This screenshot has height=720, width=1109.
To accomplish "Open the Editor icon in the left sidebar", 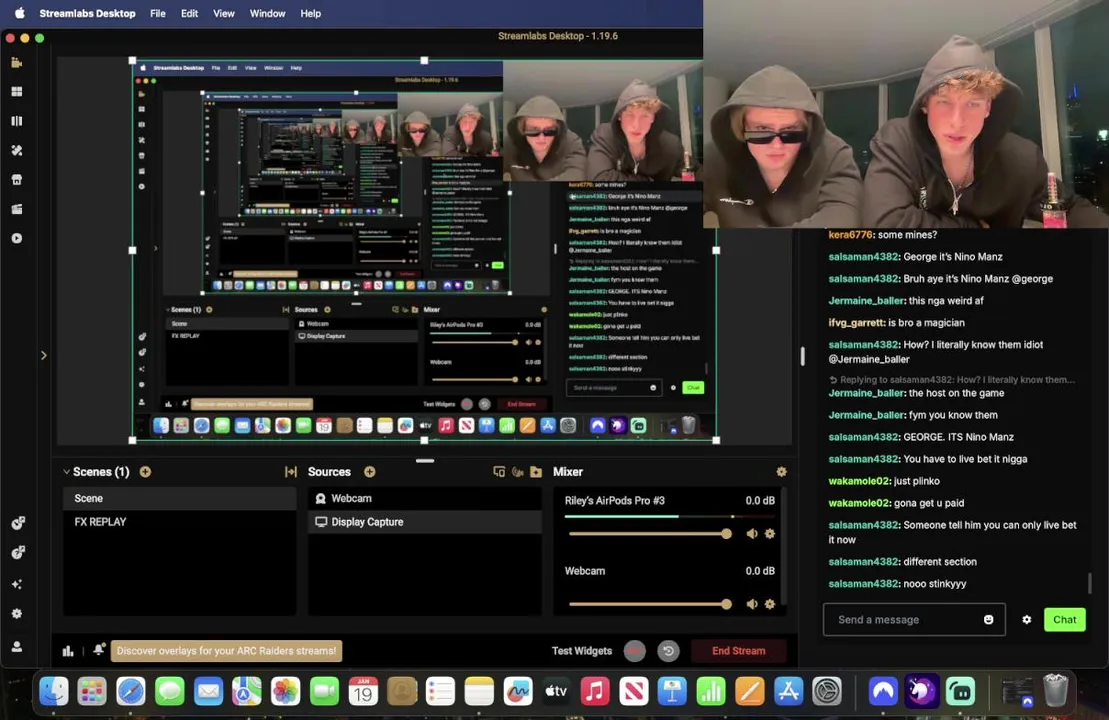I will (x=16, y=62).
